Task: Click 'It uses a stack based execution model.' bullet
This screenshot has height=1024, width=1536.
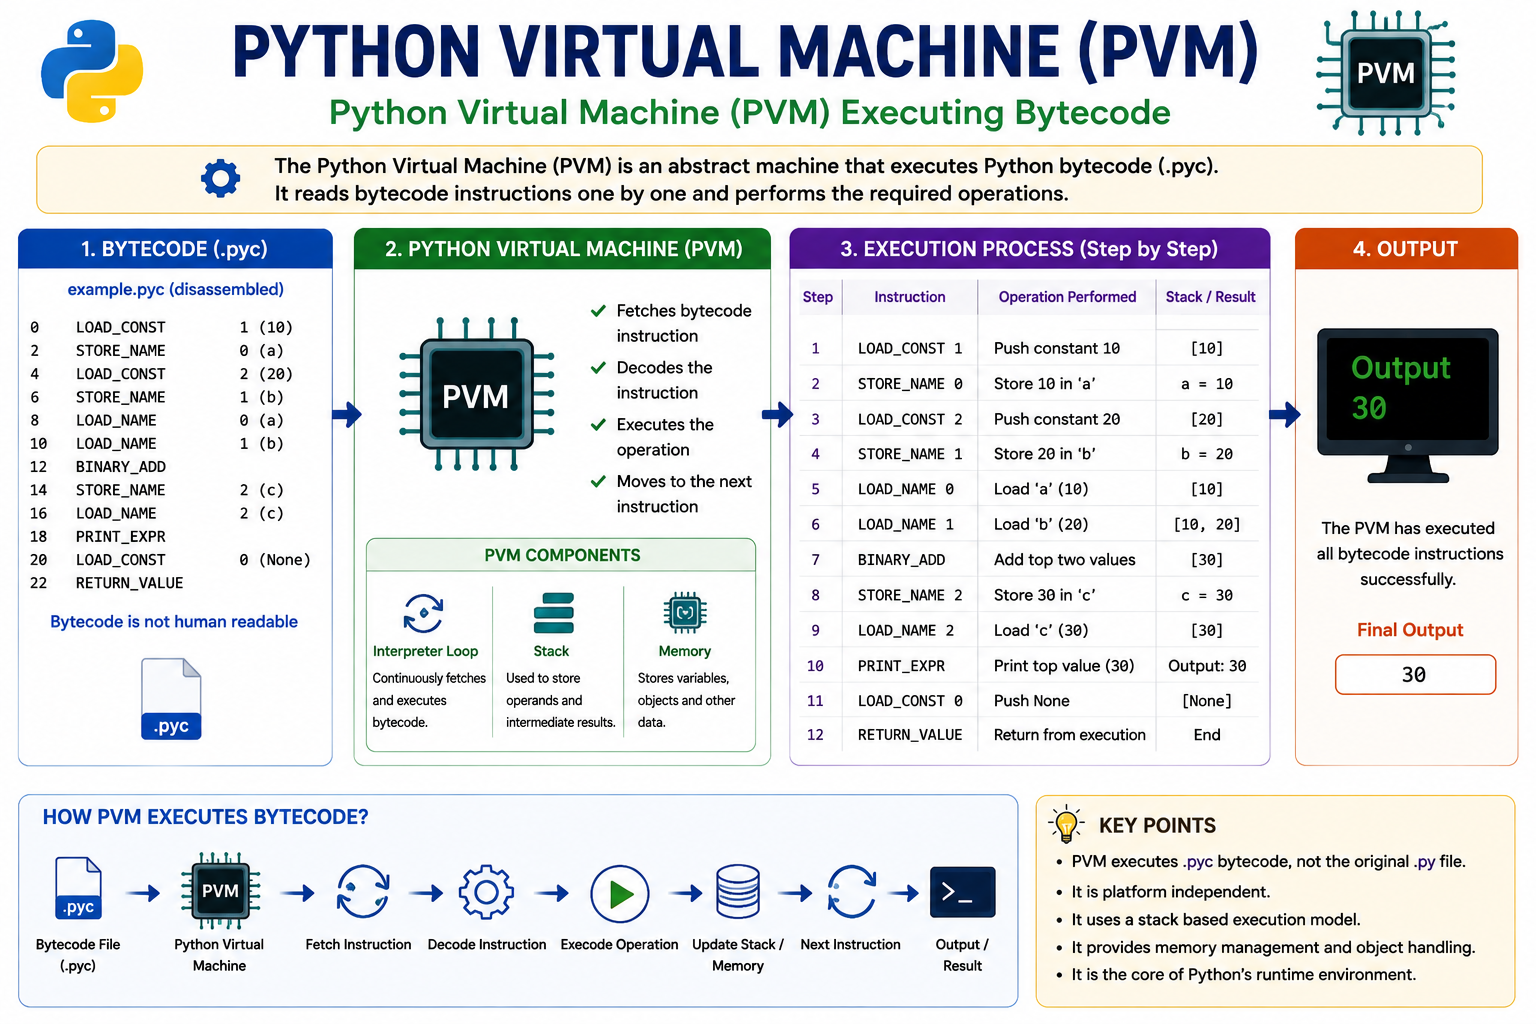Action: point(1216,920)
